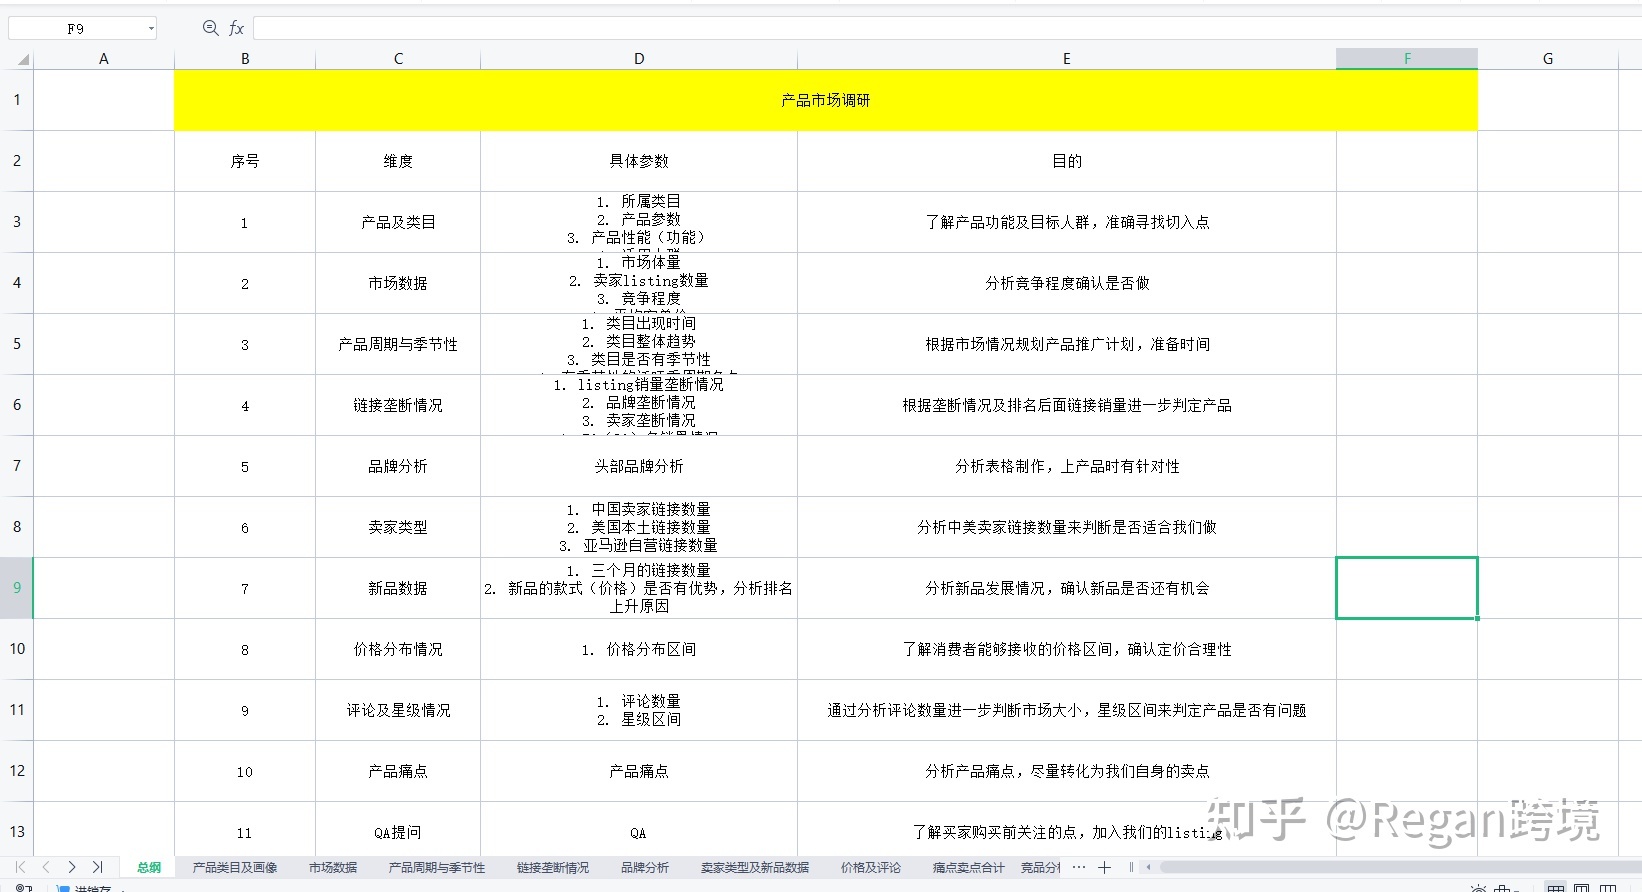Select row 2 header
1642x892 pixels.
pyautogui.click(x=17, y=161)
